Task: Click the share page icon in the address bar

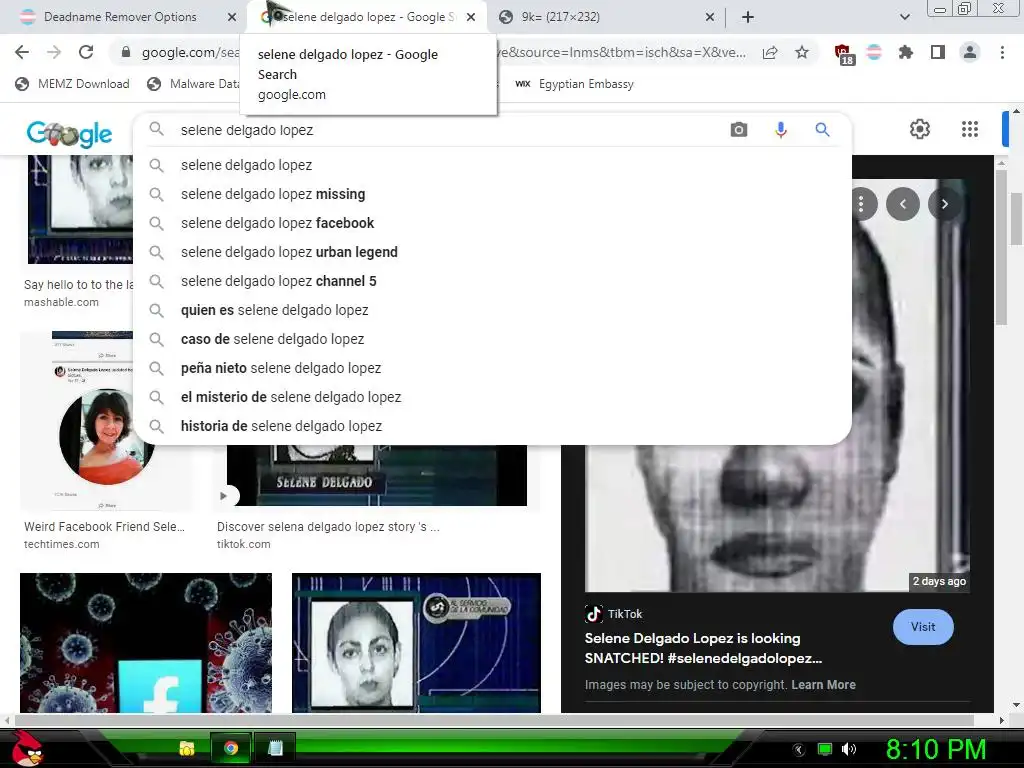Action: tap(770, 53)
